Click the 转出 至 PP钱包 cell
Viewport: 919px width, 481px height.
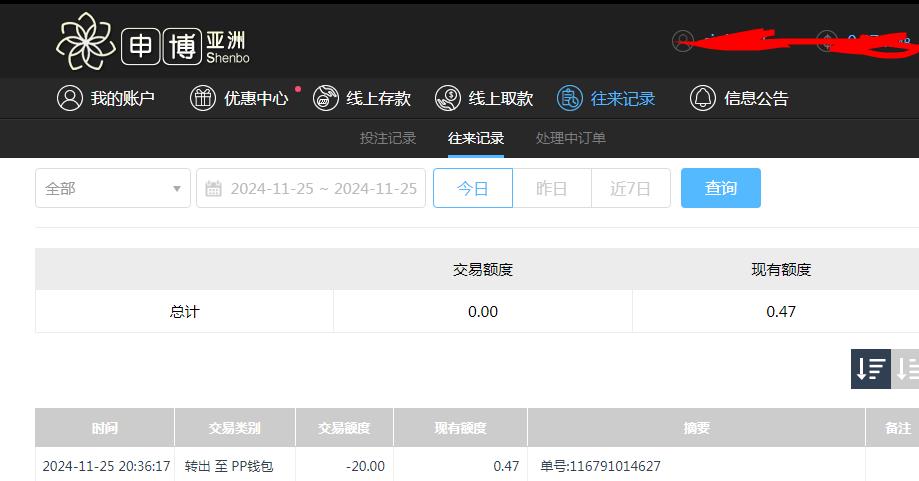(x=229, y=466)
